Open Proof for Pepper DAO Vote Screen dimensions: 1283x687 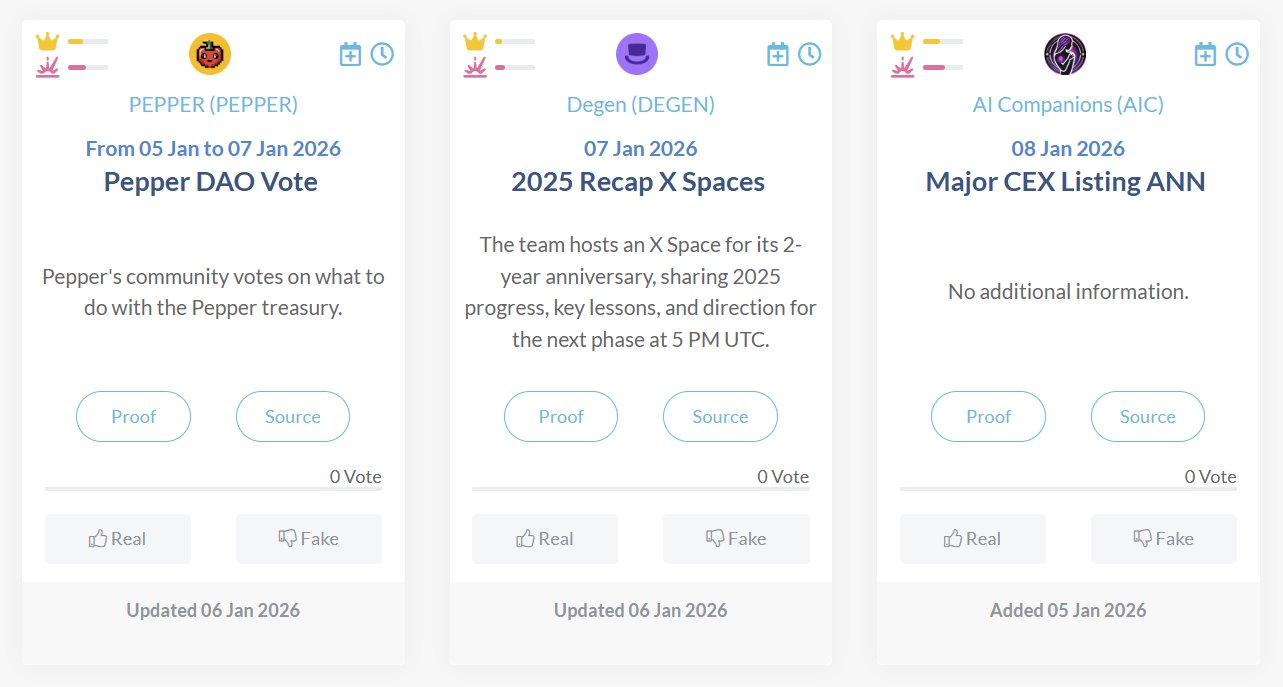coord(133,417)
